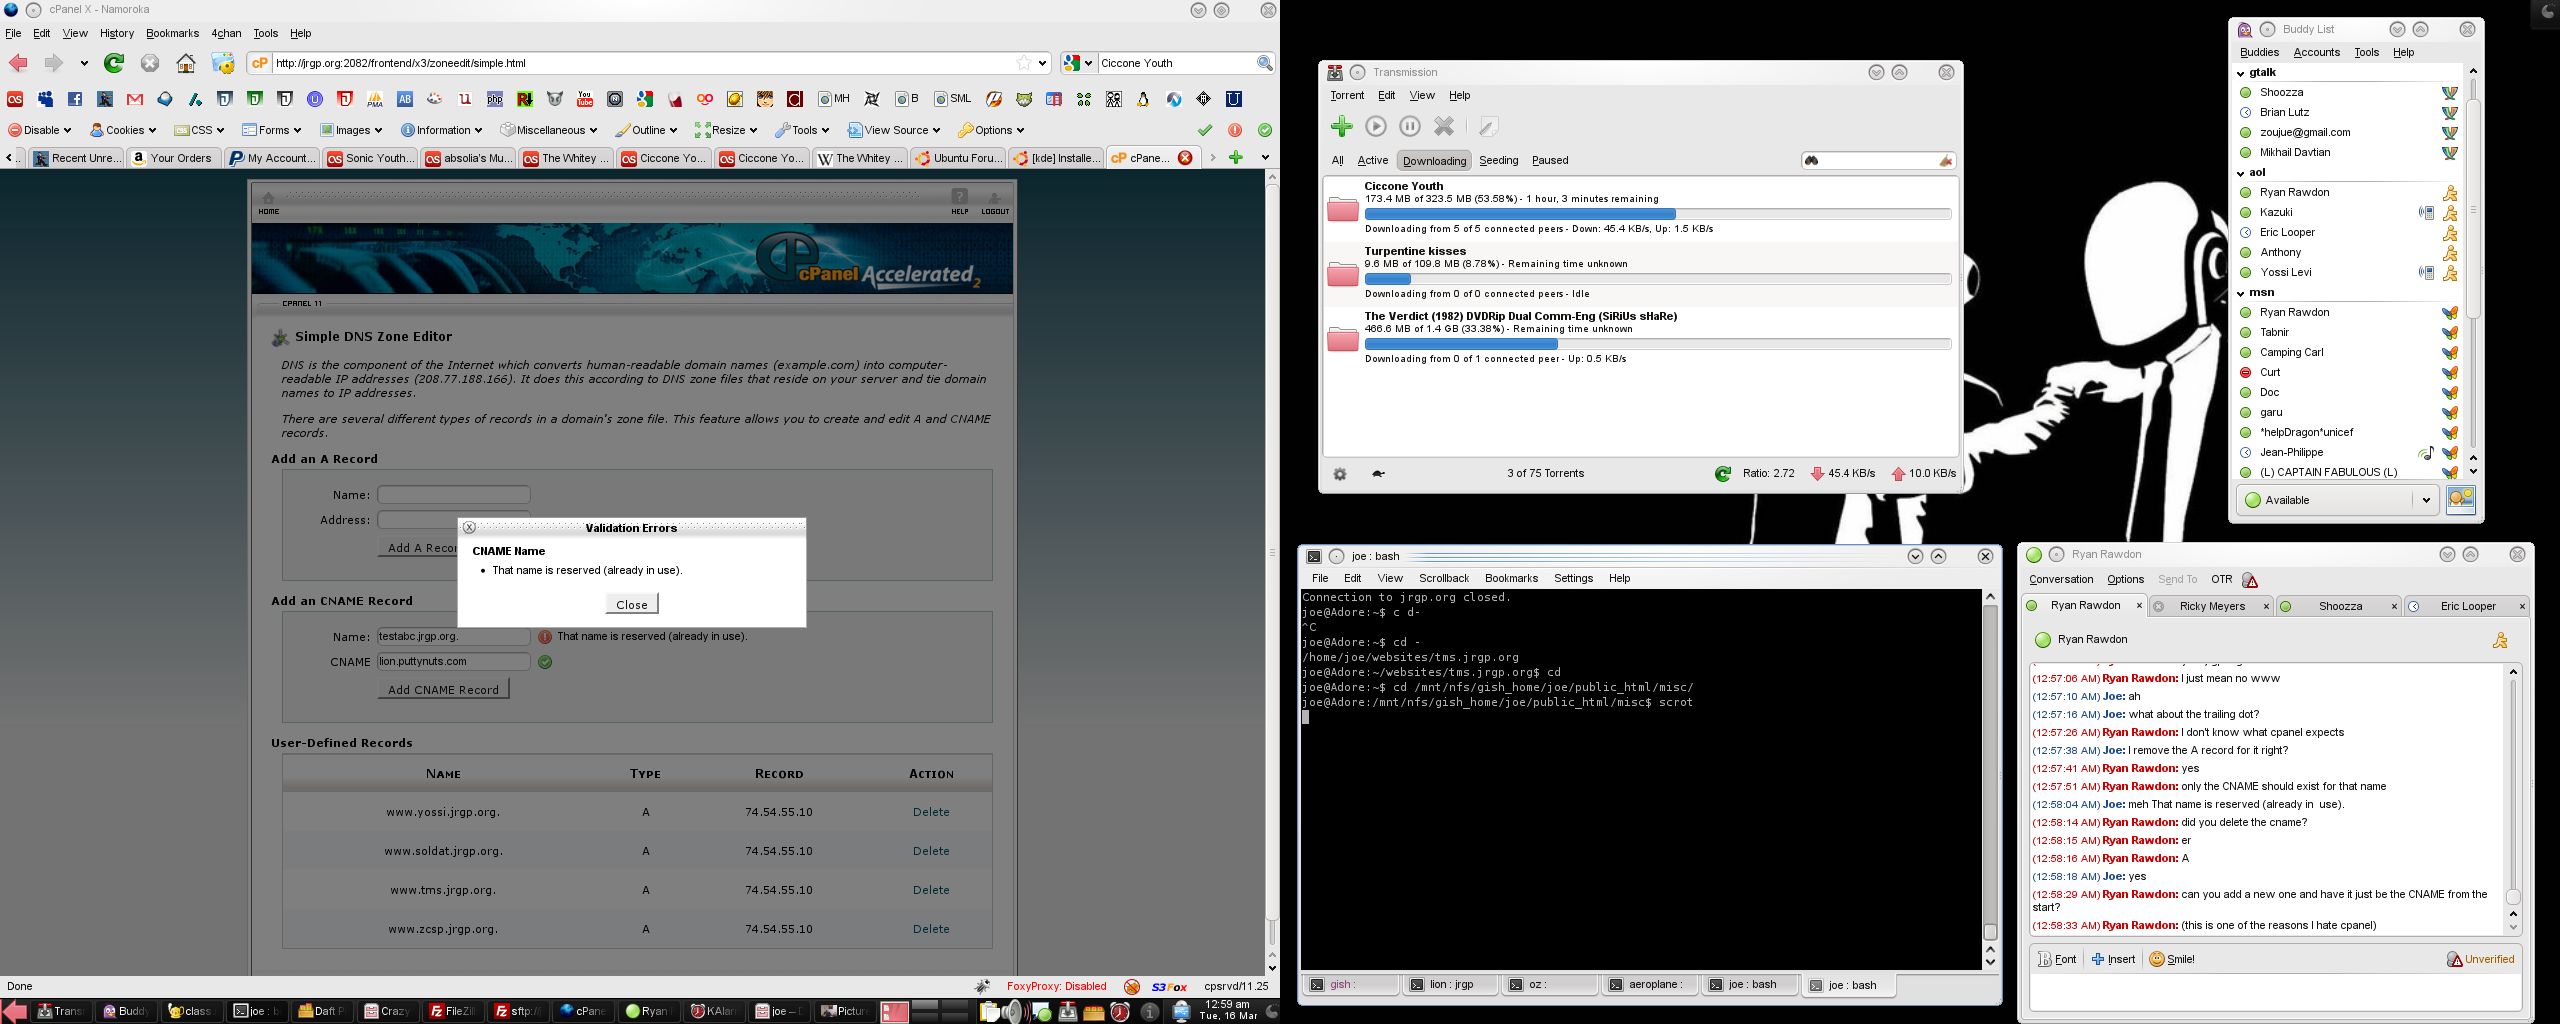Click the A Record Name input field
The image size is (2560, 1024).
coord(453,494)
